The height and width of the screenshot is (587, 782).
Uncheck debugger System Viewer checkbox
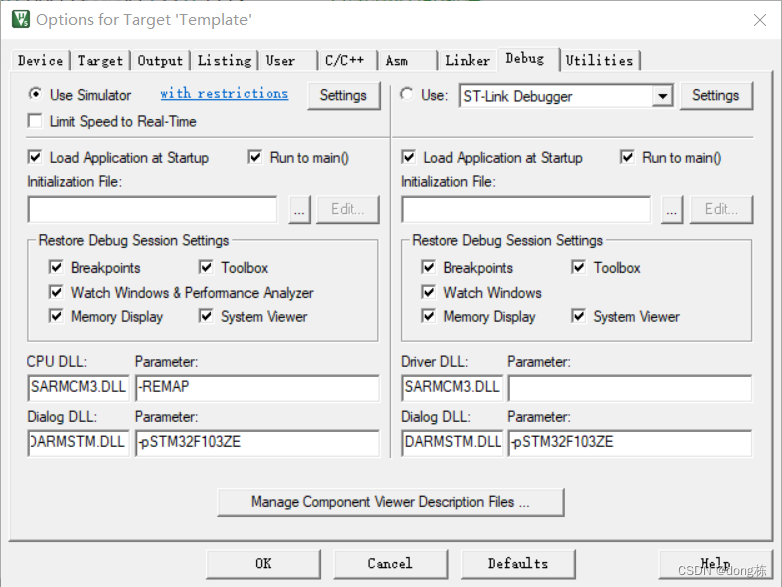(579, 316)
